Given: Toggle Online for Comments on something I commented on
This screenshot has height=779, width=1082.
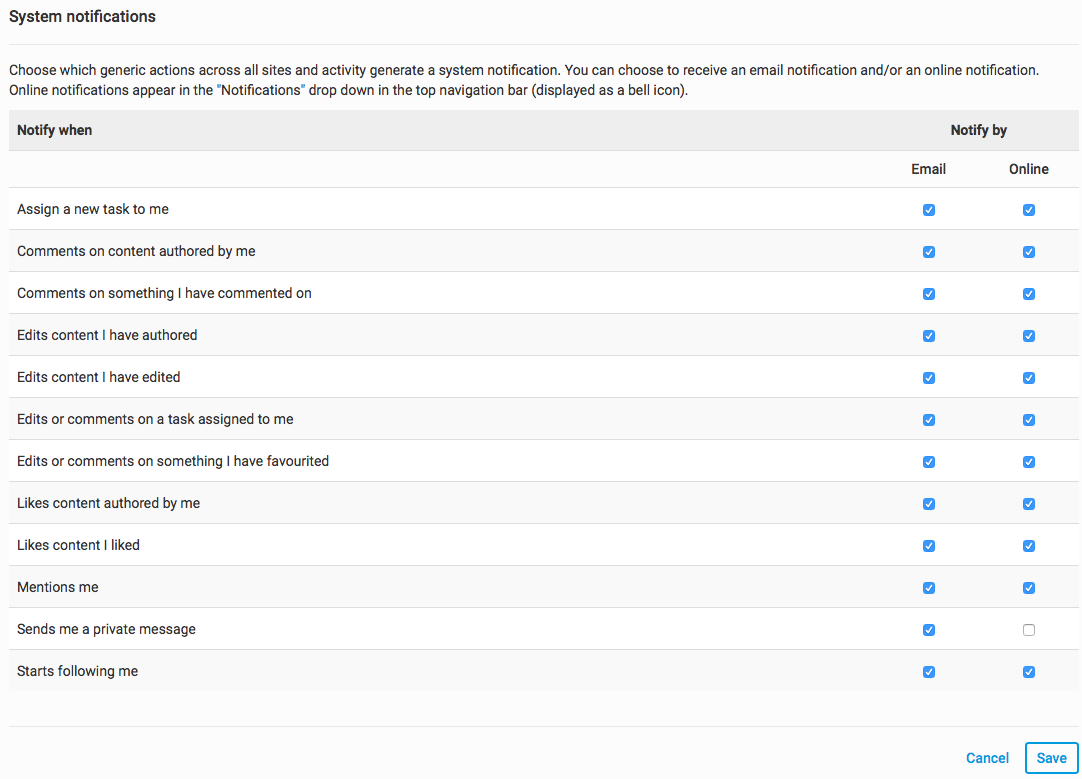Looking at the screenshot, I should point(1029,294).
